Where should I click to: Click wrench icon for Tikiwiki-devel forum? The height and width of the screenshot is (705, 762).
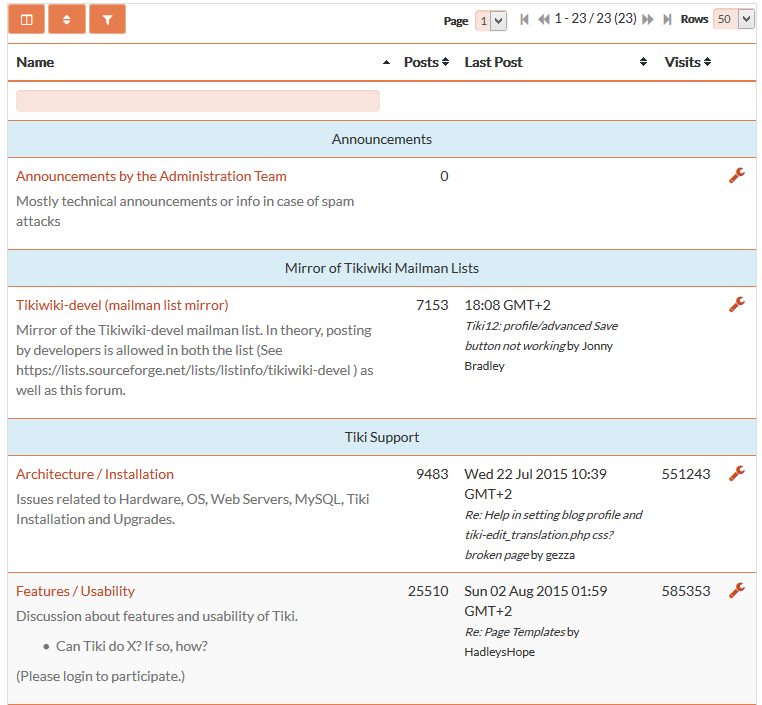tap(737, 304)
